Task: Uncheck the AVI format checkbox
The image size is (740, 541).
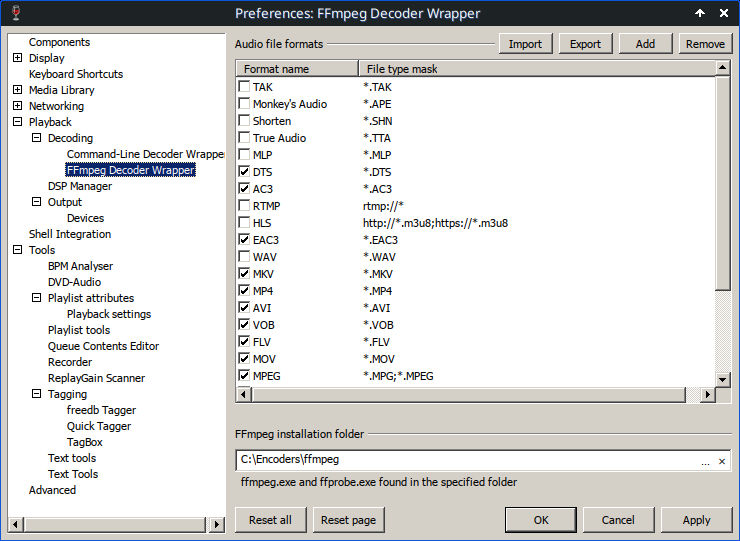Action: pos(244,307)
